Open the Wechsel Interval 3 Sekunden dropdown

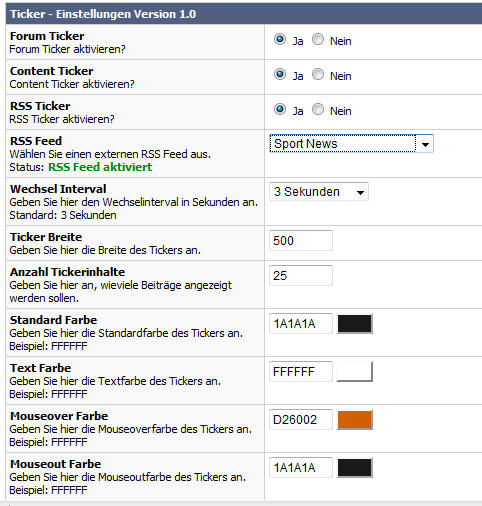click(x=319, y=192)
